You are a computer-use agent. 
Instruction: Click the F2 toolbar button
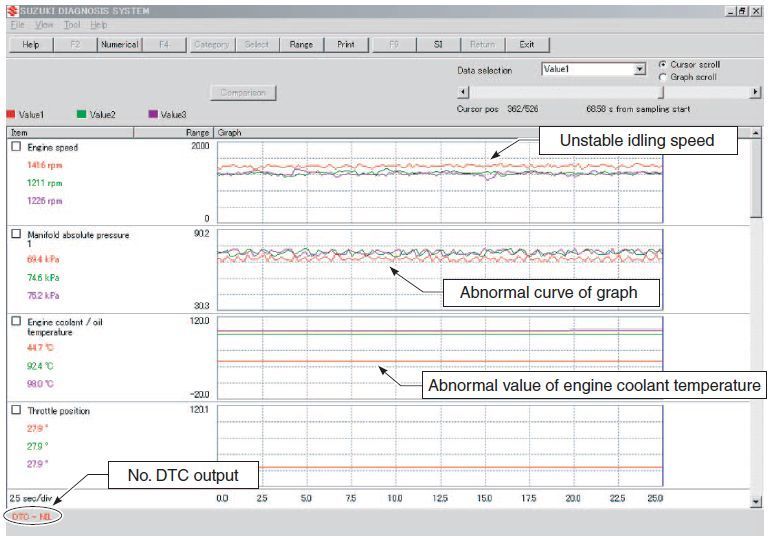pyautogui.click(x=75, y=44)
